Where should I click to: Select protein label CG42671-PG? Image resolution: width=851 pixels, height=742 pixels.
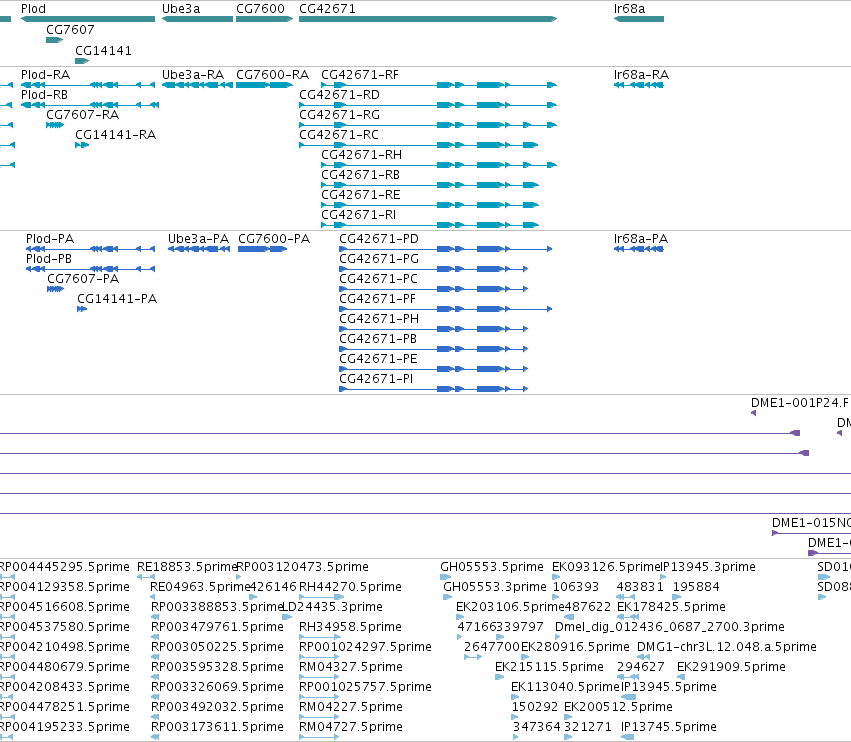point(379,259)
